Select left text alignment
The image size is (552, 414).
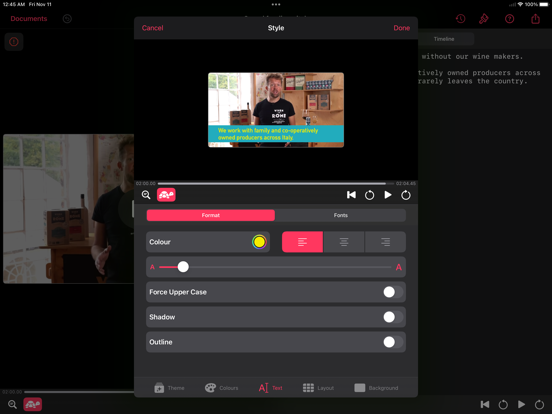(302, 242)
